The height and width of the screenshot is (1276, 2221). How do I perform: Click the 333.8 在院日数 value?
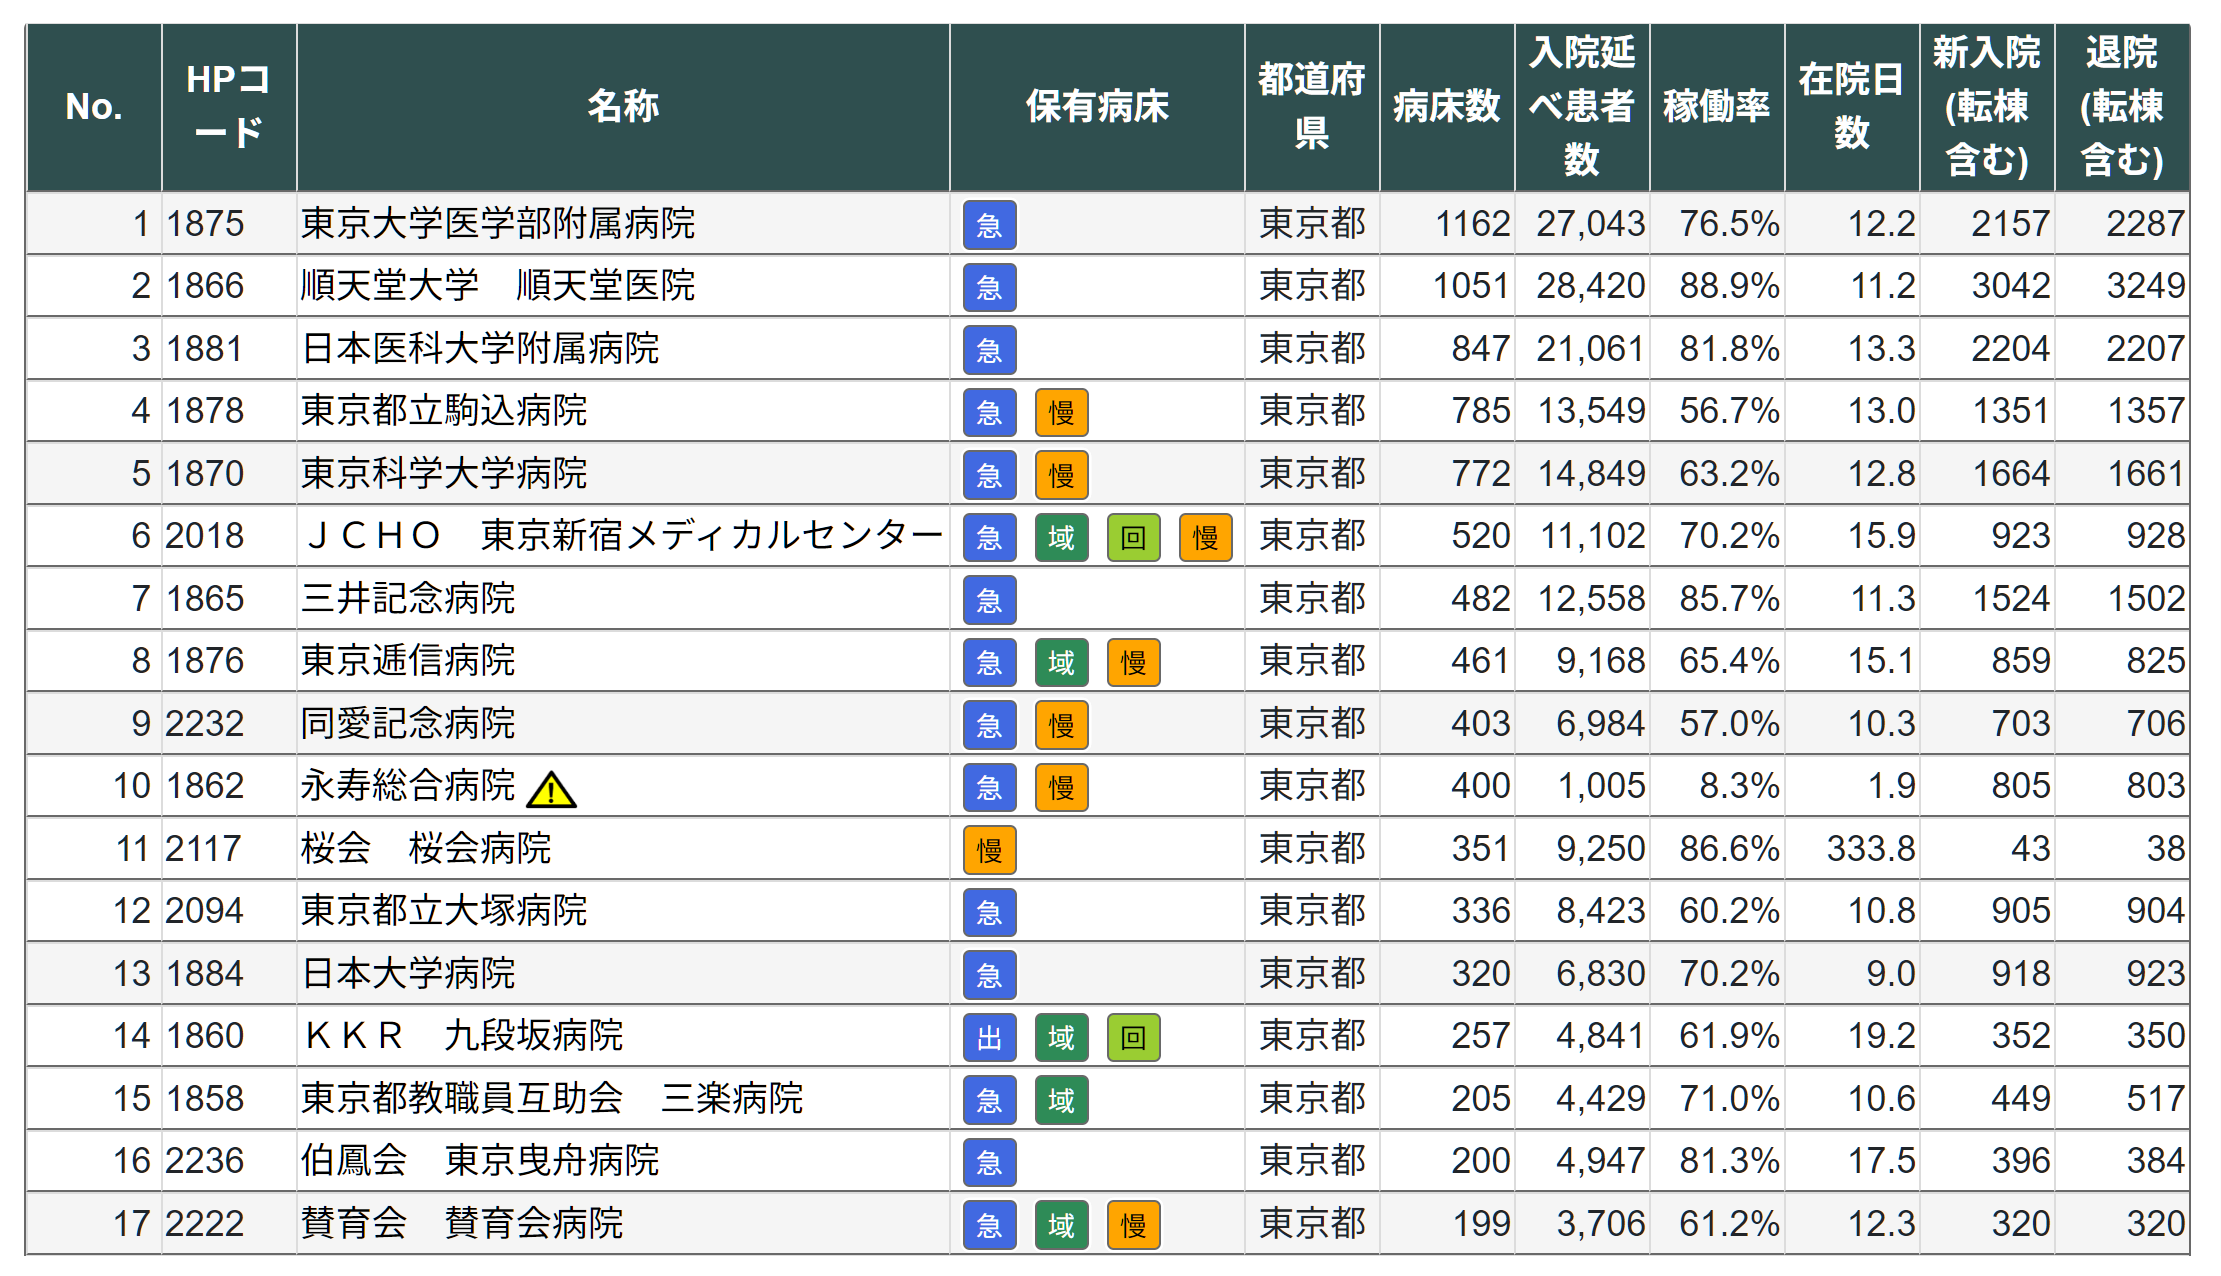(1871, 848)
